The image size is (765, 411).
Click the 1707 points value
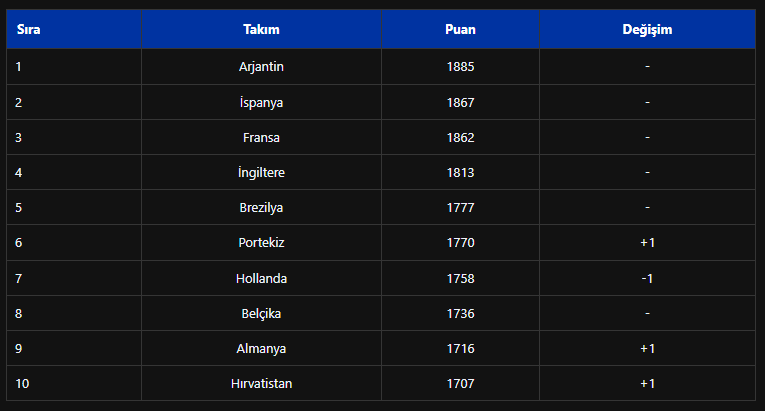[x=461, y=384]
